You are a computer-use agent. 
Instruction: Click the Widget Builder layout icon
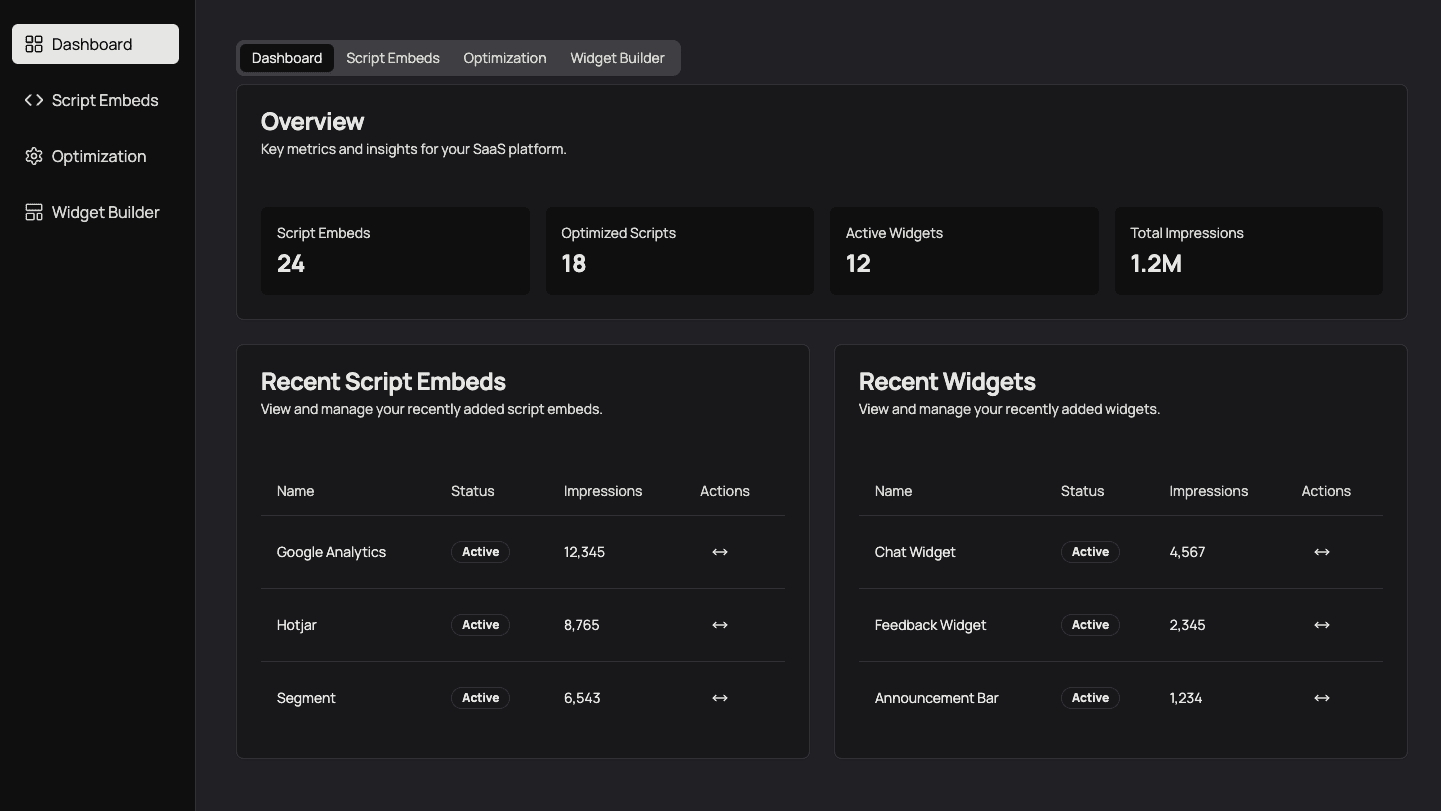(x=34, y=212)
